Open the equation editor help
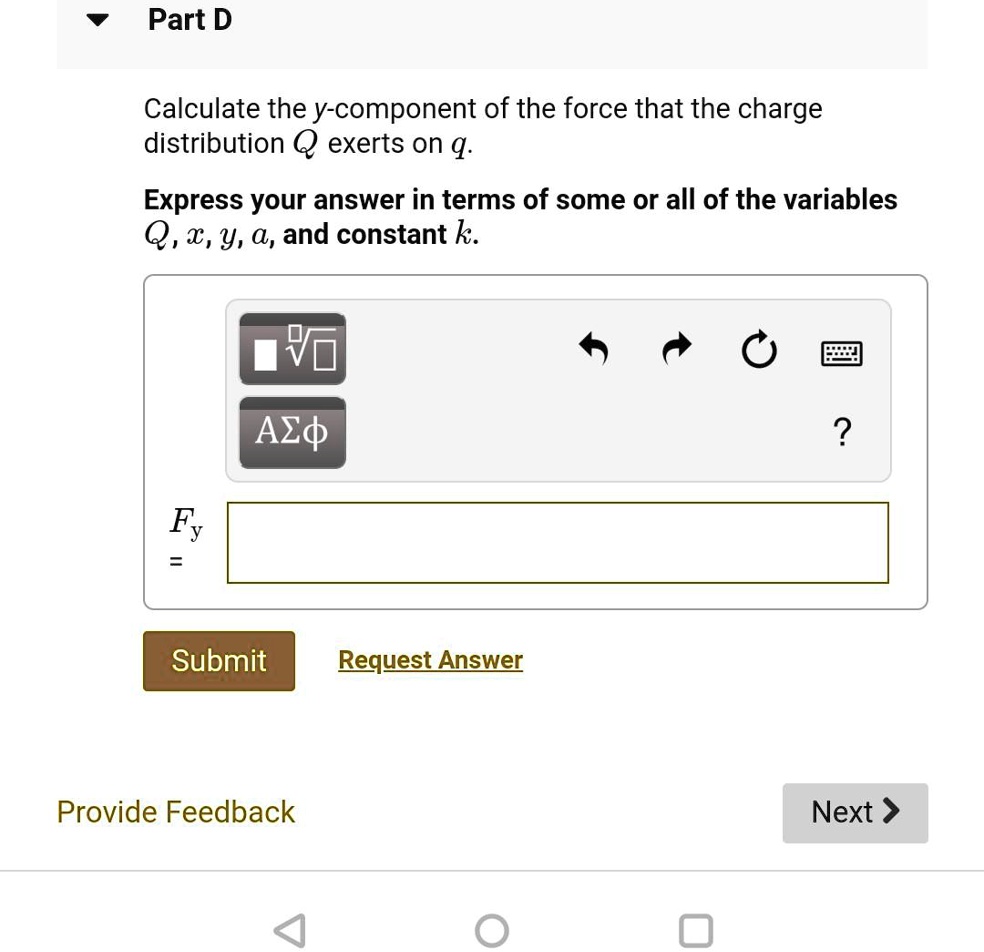Viewport: 984px width, 952px height. point(842,431)
